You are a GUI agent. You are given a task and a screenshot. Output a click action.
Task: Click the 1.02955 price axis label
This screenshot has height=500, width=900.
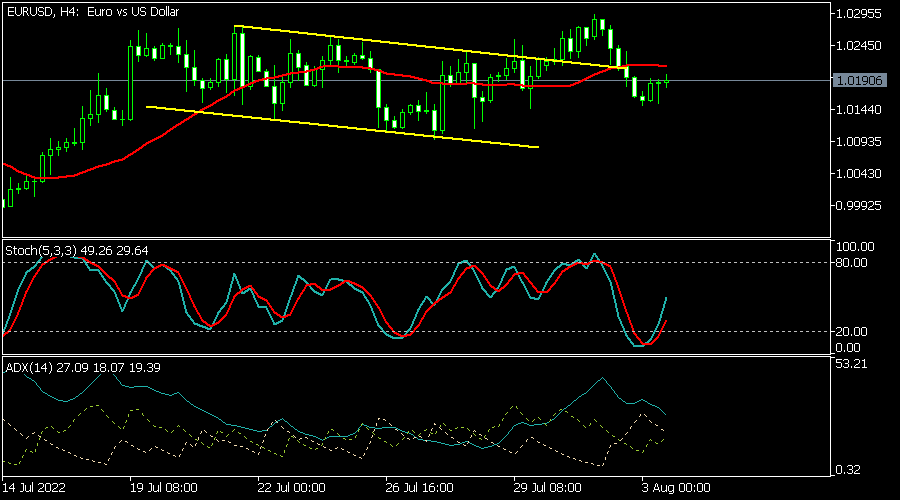859,14
